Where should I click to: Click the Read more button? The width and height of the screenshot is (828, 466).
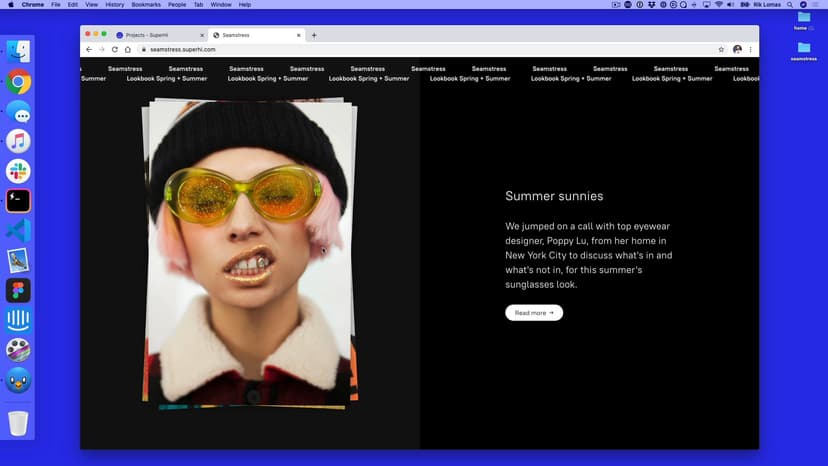tap(534, 313)
